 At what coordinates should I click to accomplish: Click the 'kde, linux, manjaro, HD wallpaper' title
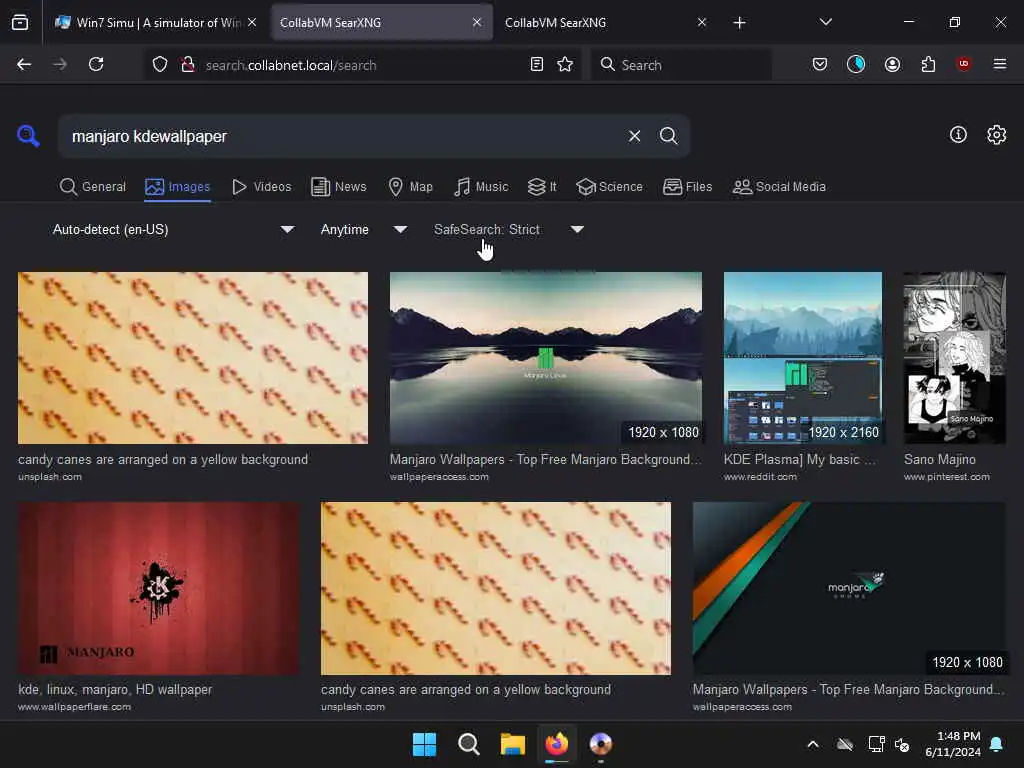(x=115, y=690)
